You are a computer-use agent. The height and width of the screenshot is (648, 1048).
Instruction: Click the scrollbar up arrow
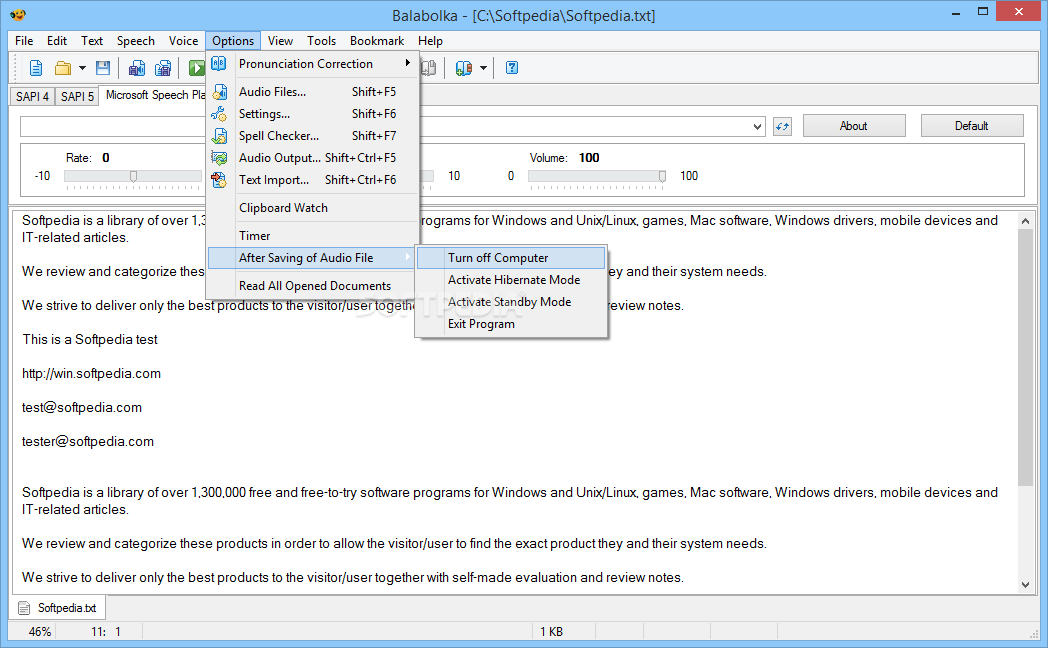click(x=1025, y=220)
